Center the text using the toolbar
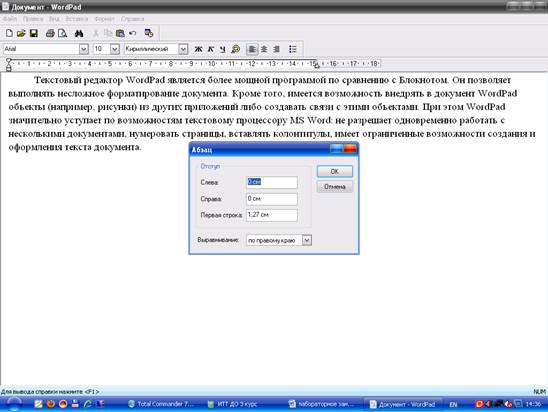Screen dimensions: 548x412 tap(264, 49)
